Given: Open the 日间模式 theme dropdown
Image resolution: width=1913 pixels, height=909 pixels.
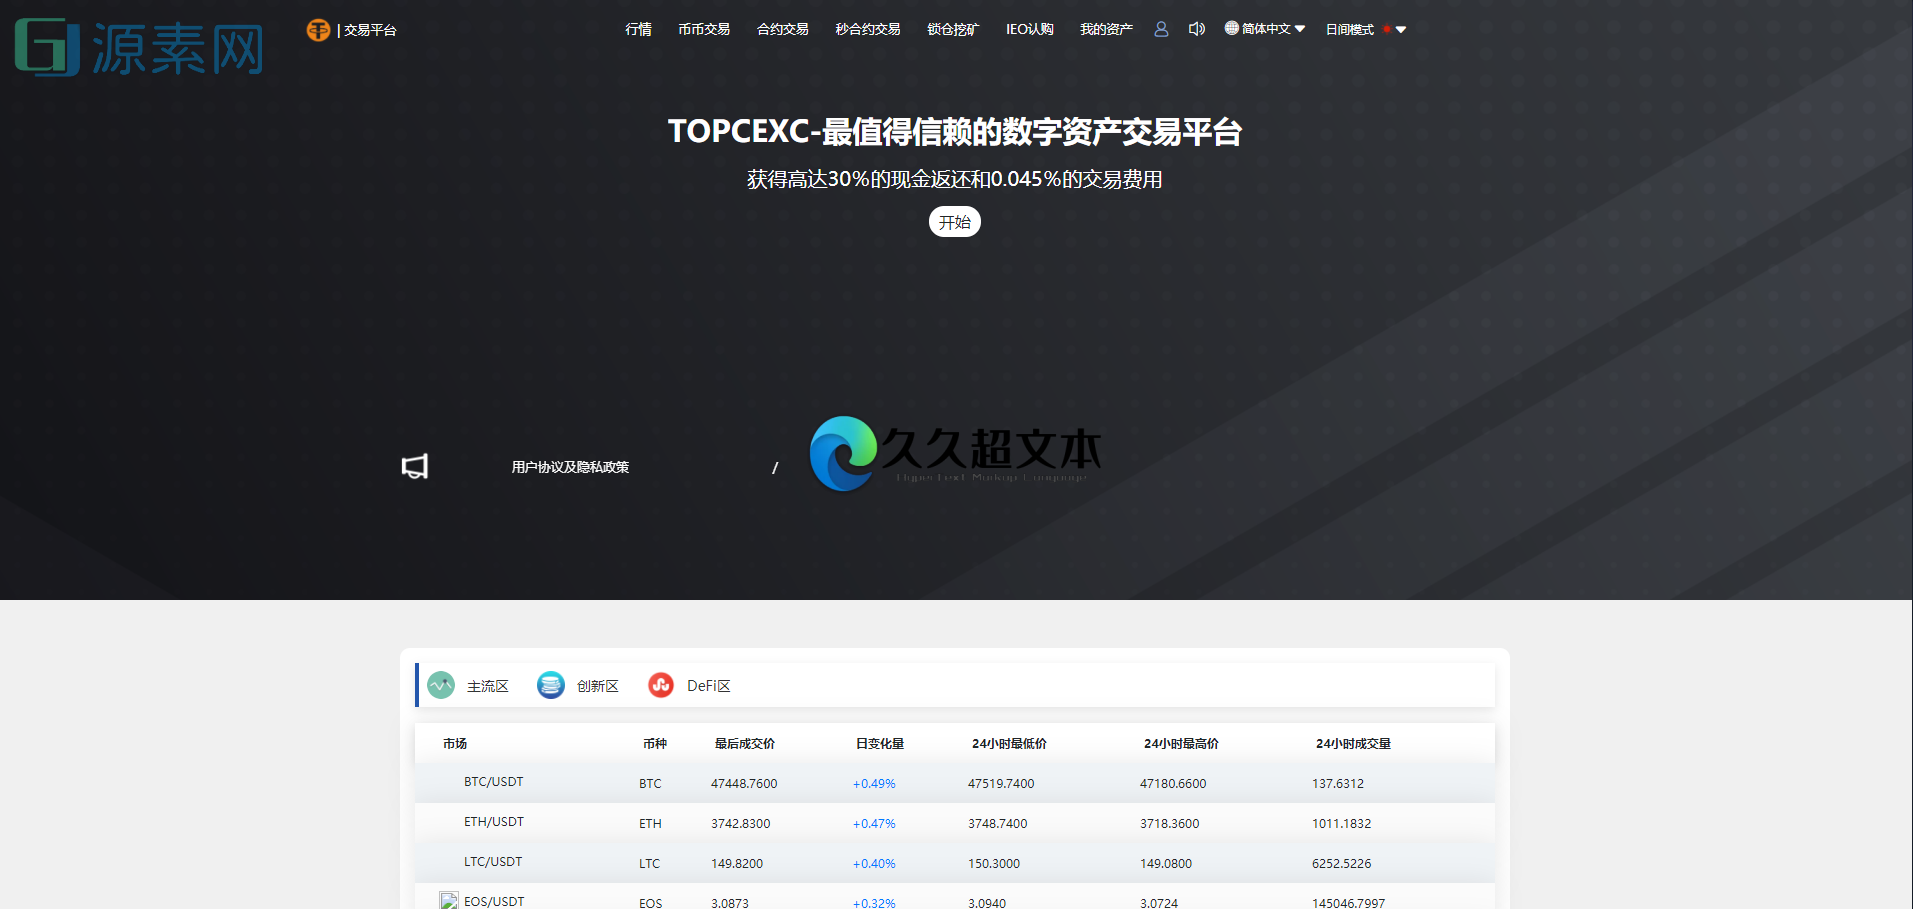Looking at the screenshot, I should coord(1349,29).
